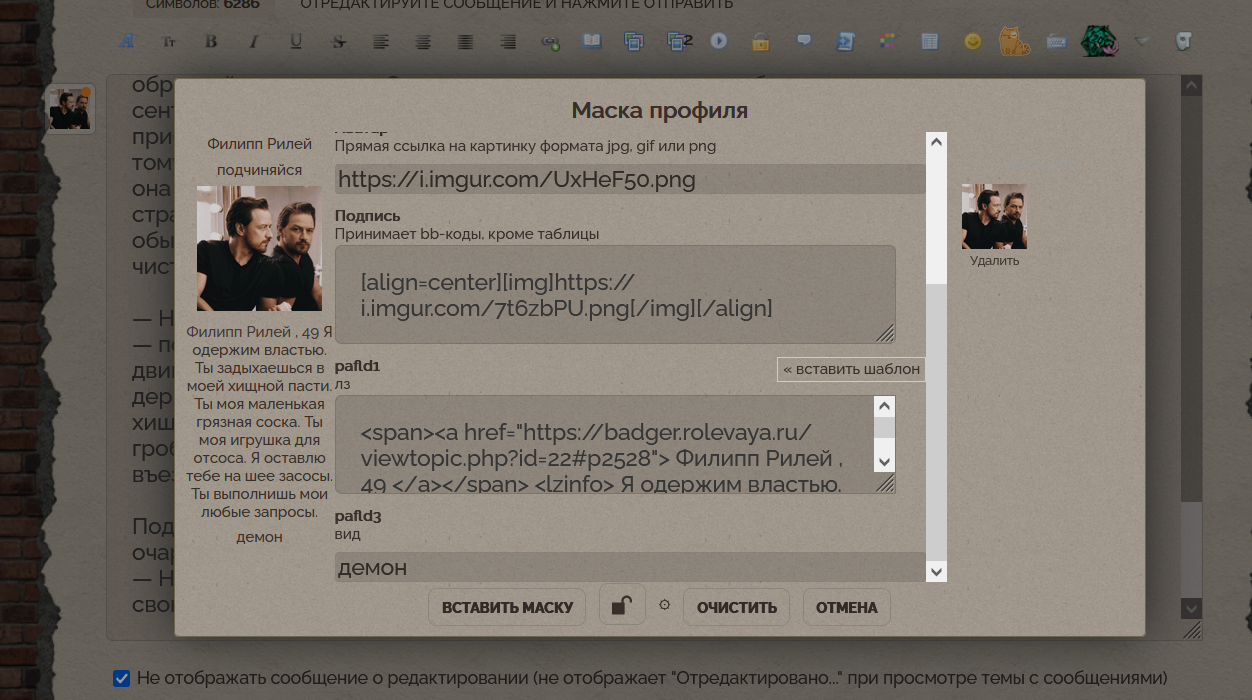Image resolution: width=1252 pixels, height=700 pixels.
Task: Open the font size tool
Action: pos(169,42)
